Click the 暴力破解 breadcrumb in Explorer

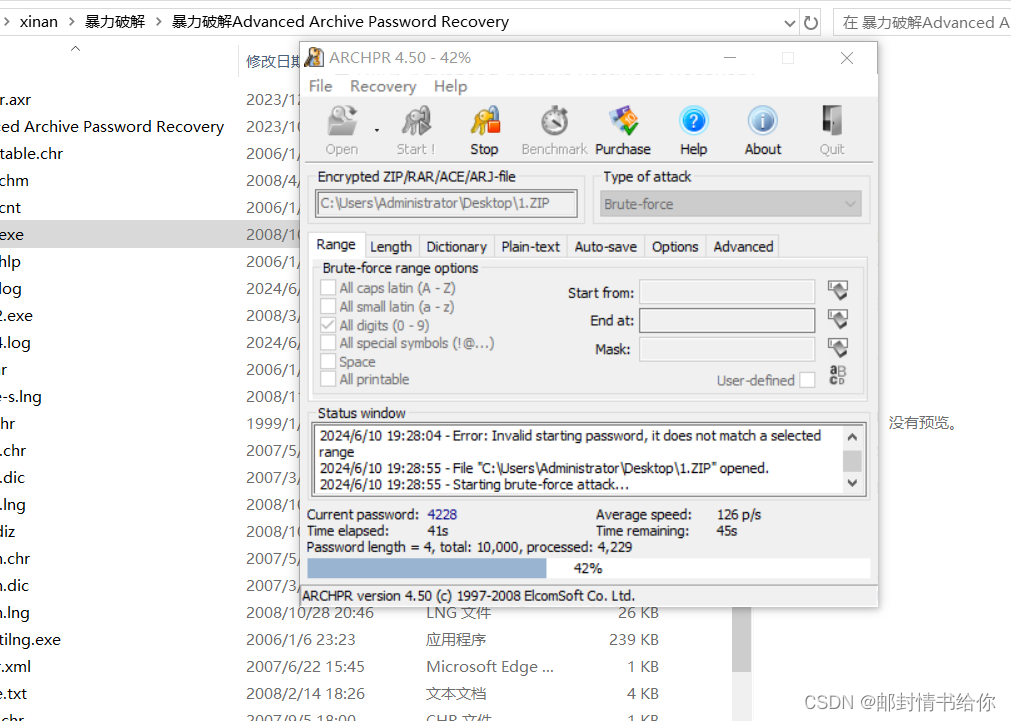(115, 22)
